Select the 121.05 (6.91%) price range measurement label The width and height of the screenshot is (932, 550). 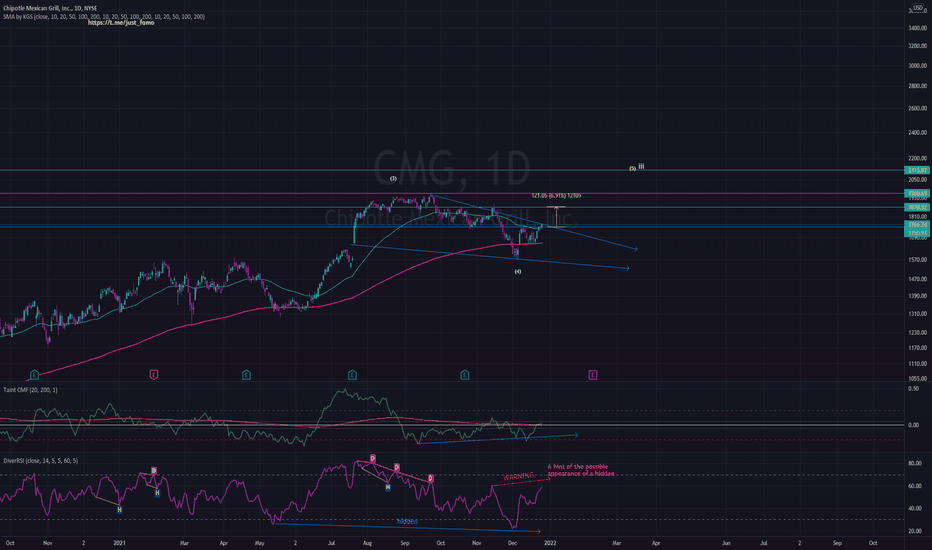[x=556, y=196]
